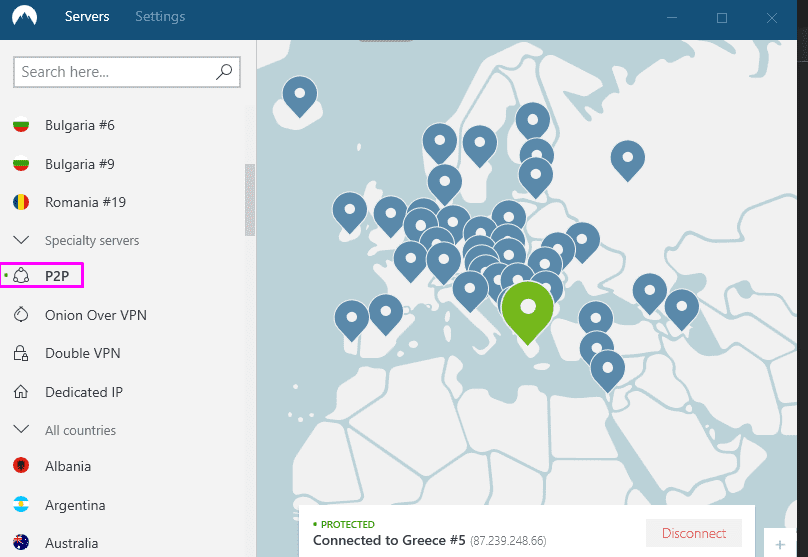Click the P2P specialty server icon

21,276
